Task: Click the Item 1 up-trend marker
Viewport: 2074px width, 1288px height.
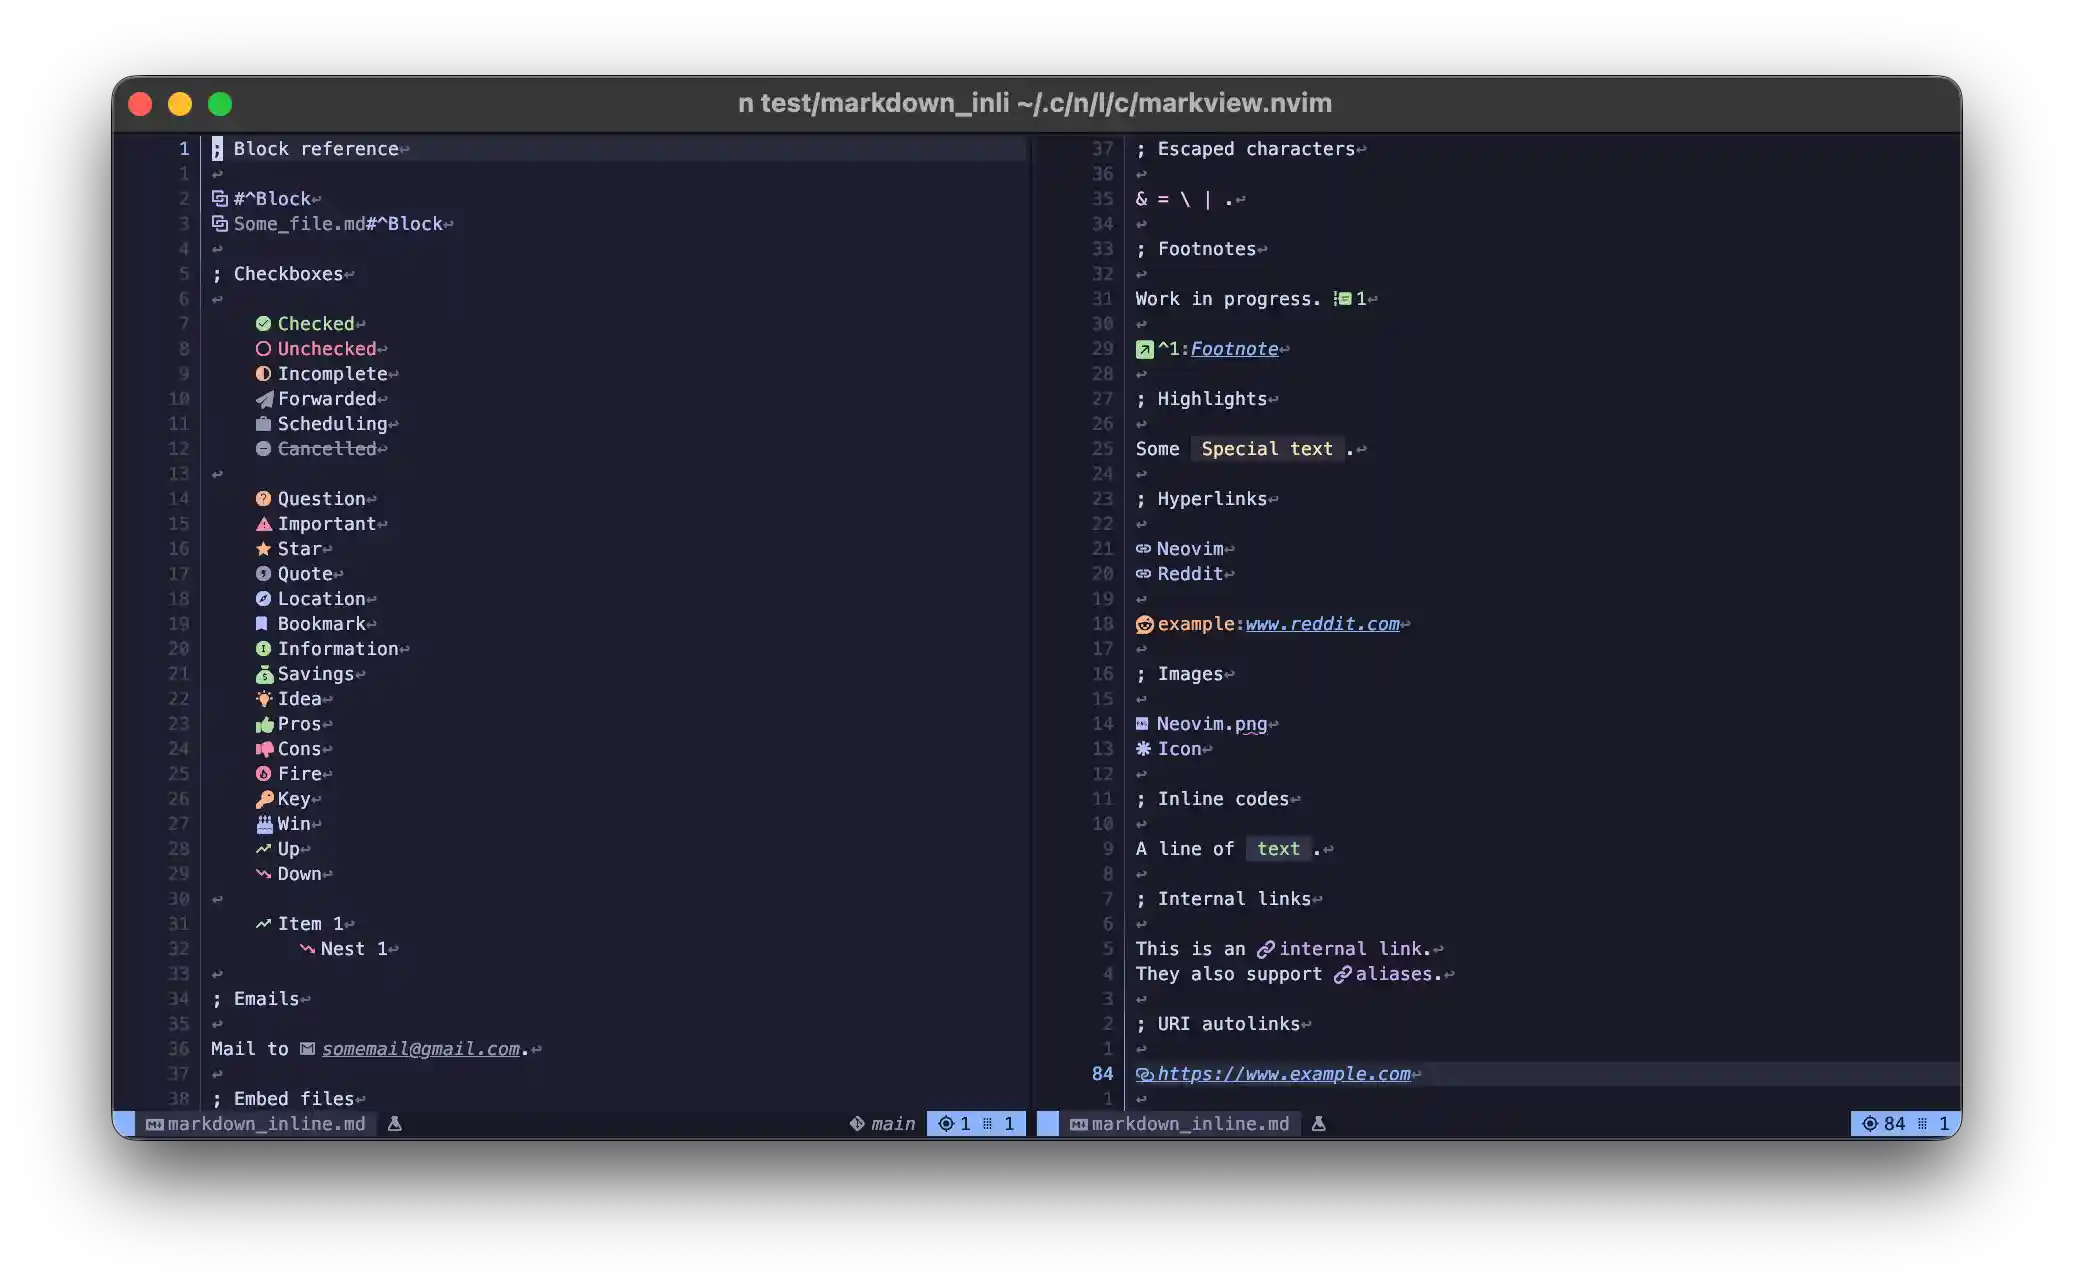Action: coord(263,924)
